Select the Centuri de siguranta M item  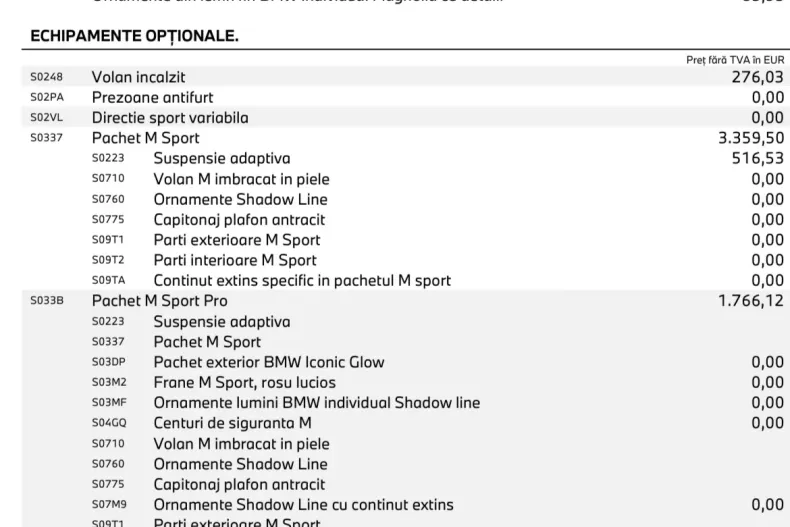pos(233,423)
